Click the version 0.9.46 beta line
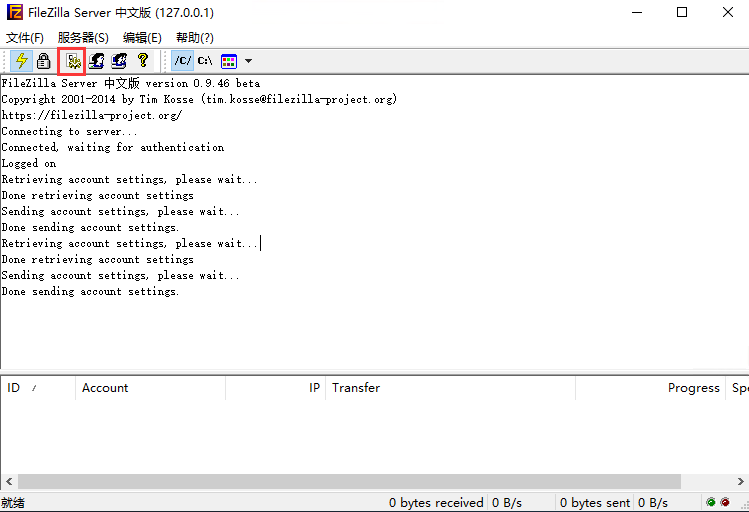The height and width of the screenshot is (512, 749). coord(131,83)
